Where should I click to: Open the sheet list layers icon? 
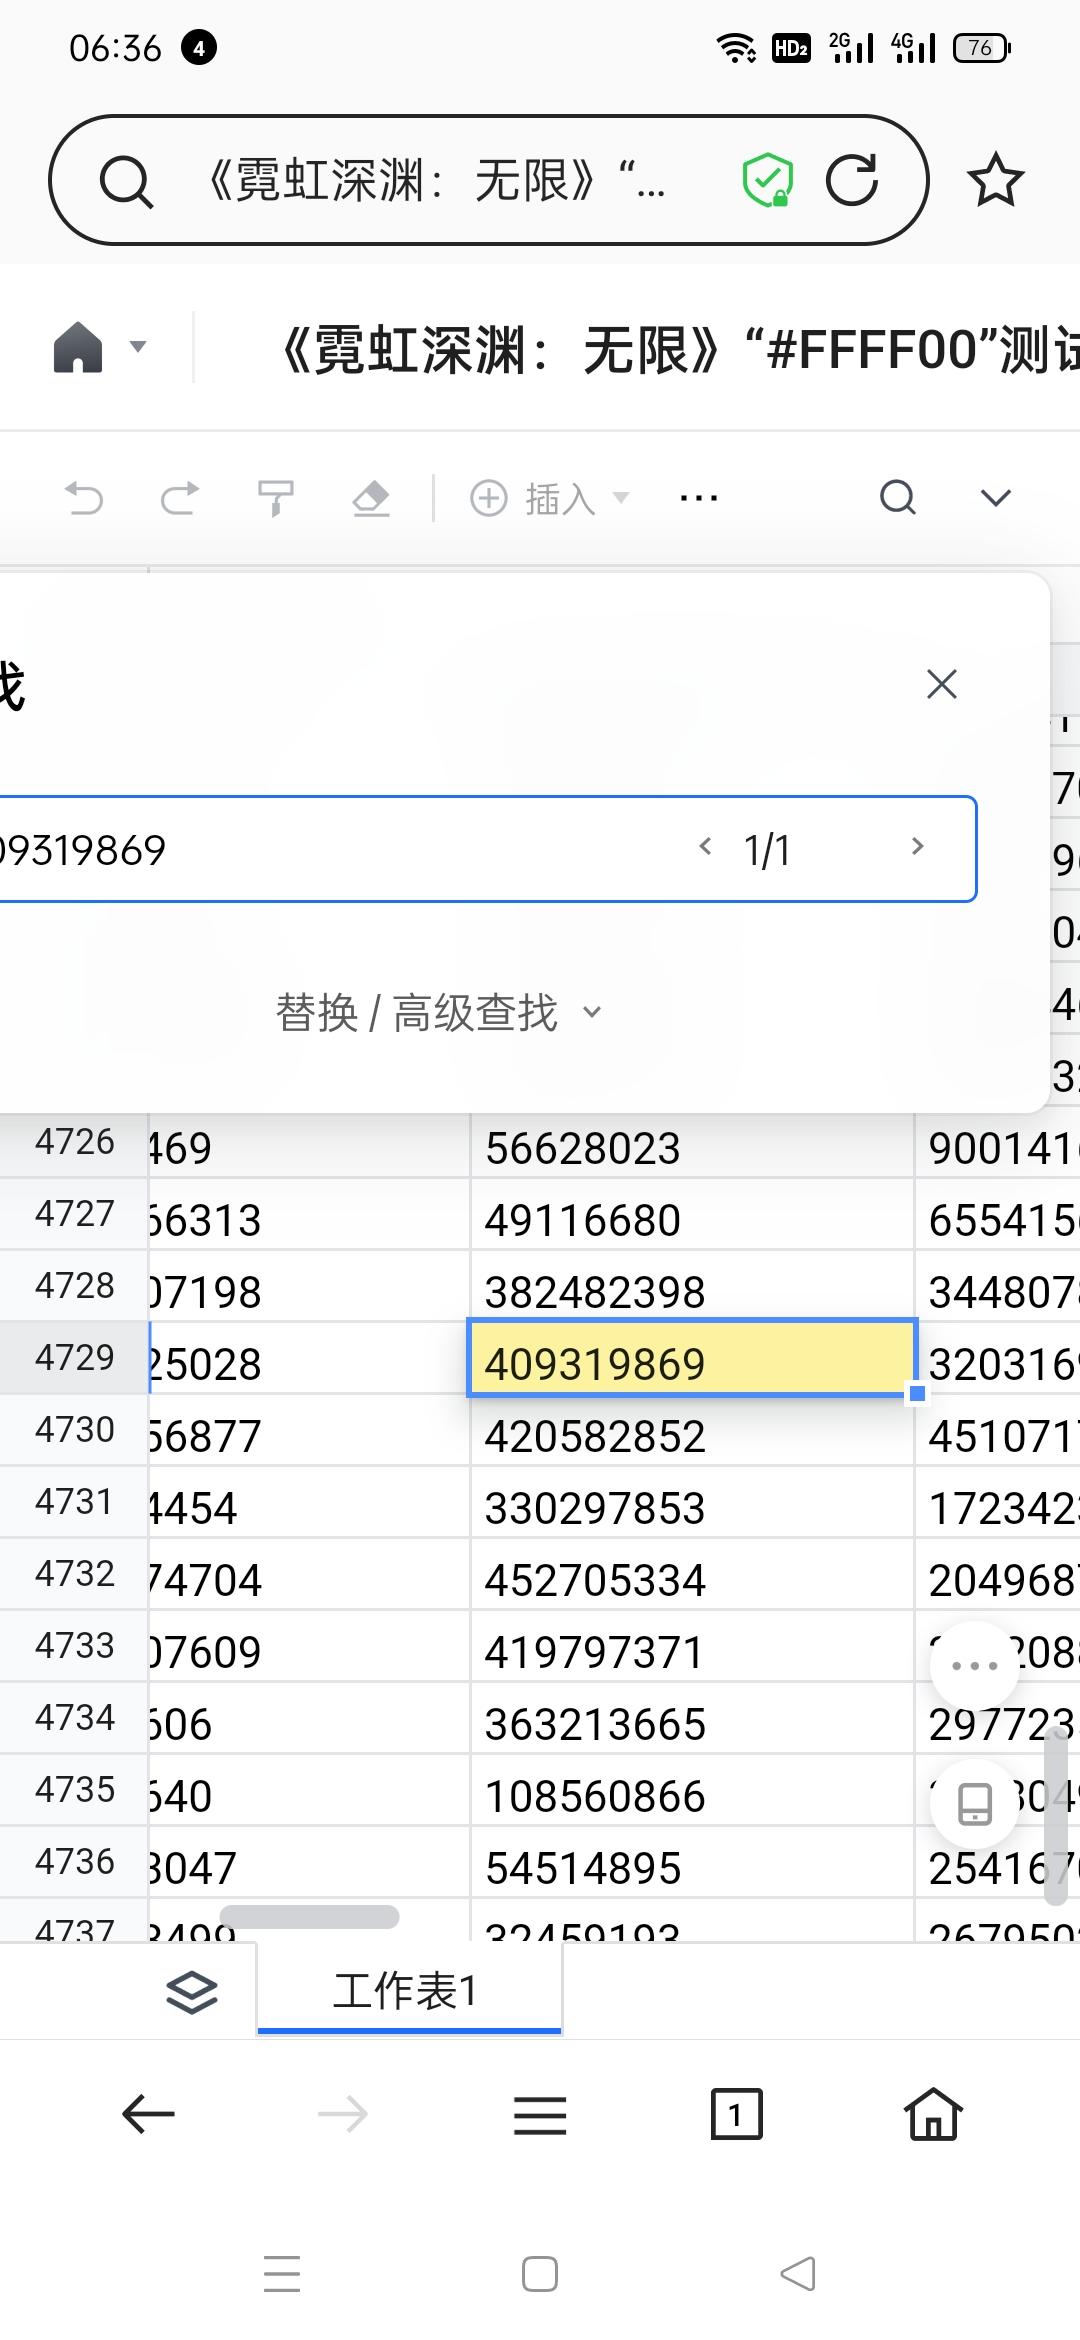pyautogui.click(x=191, y=1991)
